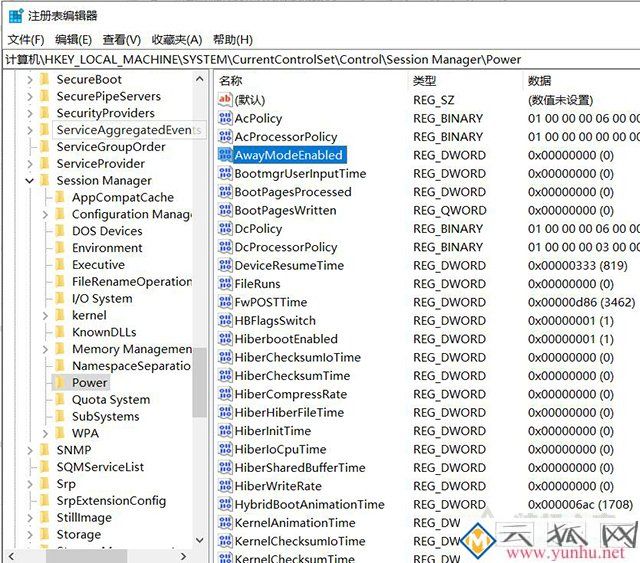The width and height of the screenshot is (640, 563).
Task: Expand the Configuration Manager key
Action: click(45, 214)
